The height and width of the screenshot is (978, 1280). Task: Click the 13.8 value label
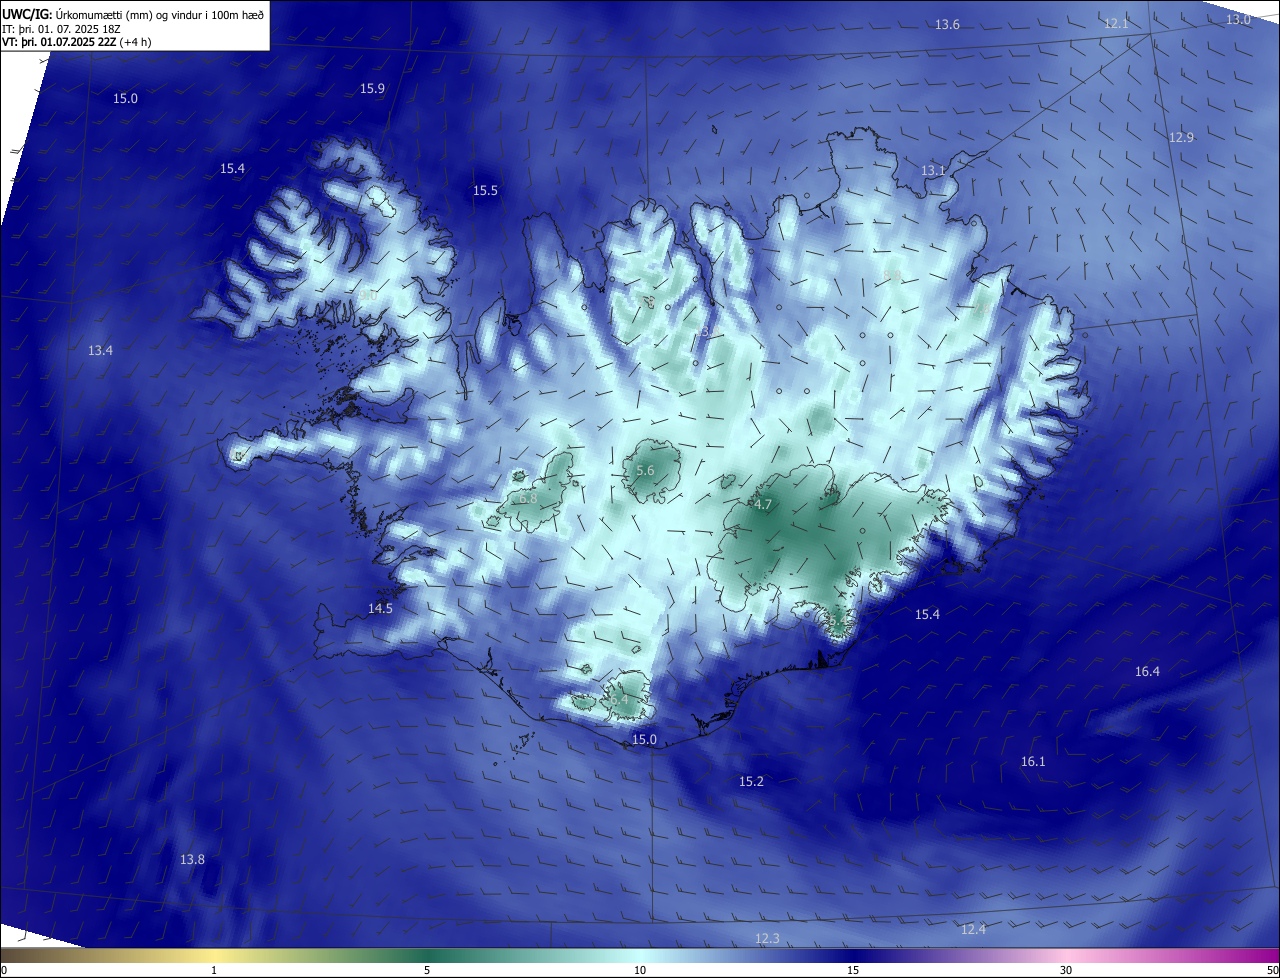coord(192,860)
